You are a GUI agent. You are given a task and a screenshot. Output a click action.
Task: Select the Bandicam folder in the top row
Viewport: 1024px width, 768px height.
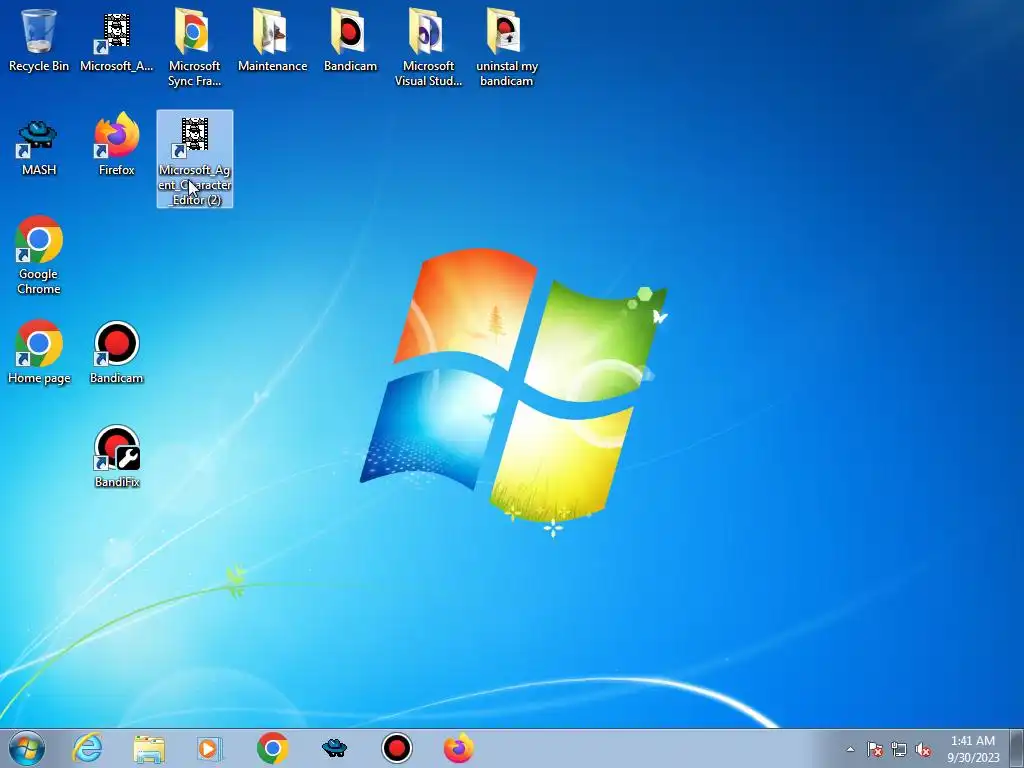pos(350,40)
